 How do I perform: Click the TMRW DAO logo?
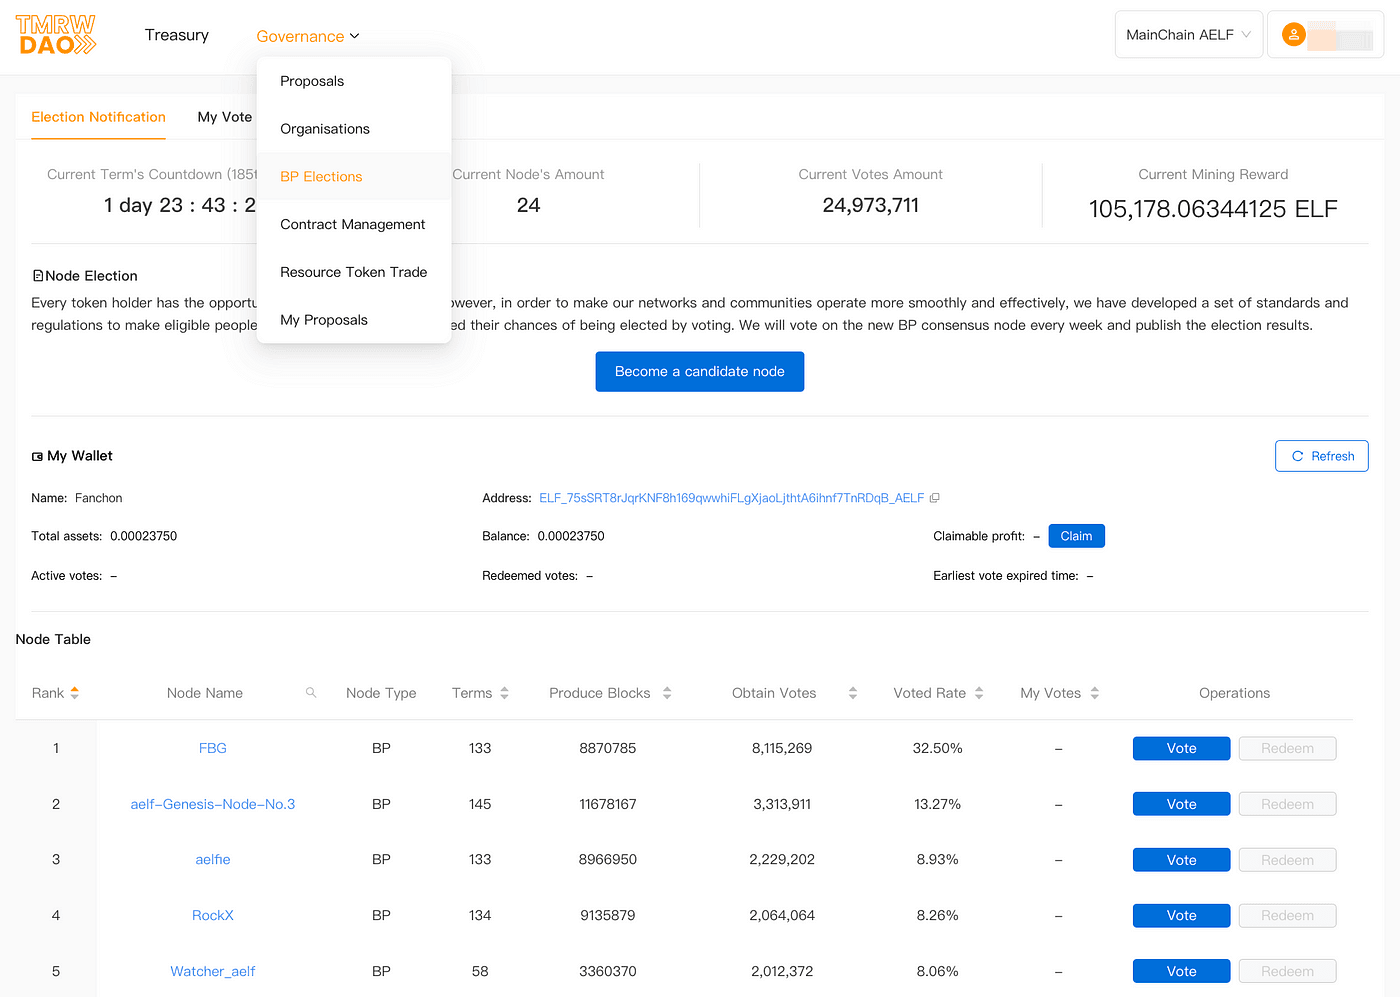tap(56, 35)
